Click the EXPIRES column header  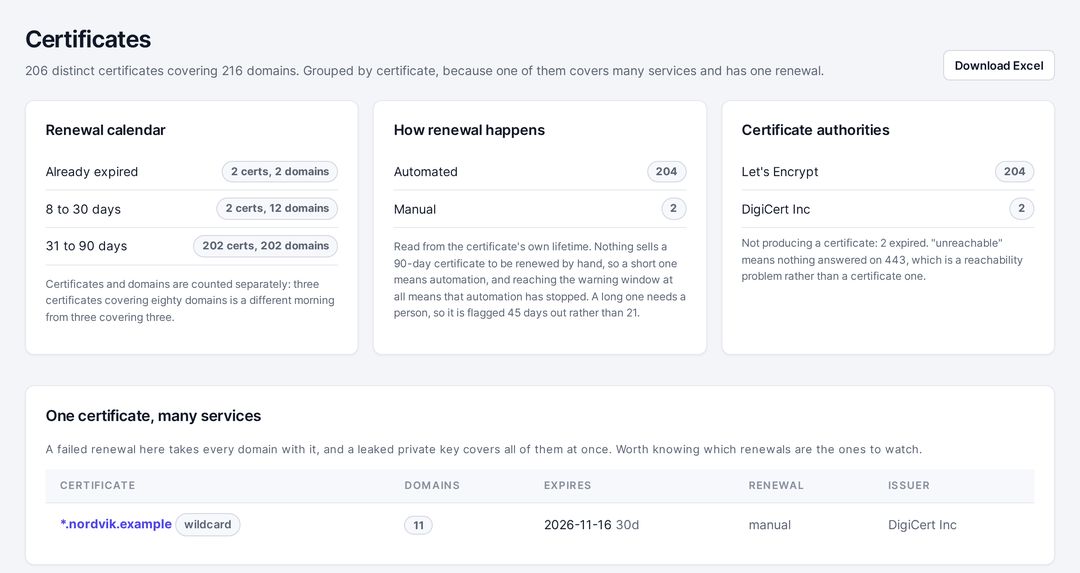(568, 485)
